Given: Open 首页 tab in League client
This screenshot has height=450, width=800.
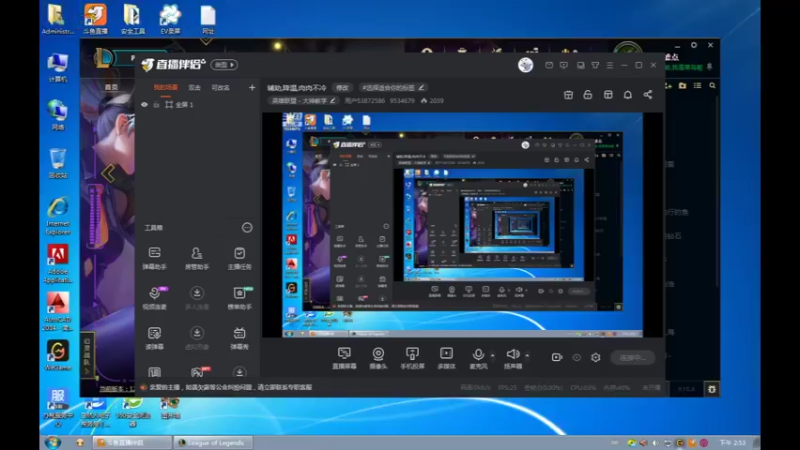Looking at the screenshot, I should 111,87.
